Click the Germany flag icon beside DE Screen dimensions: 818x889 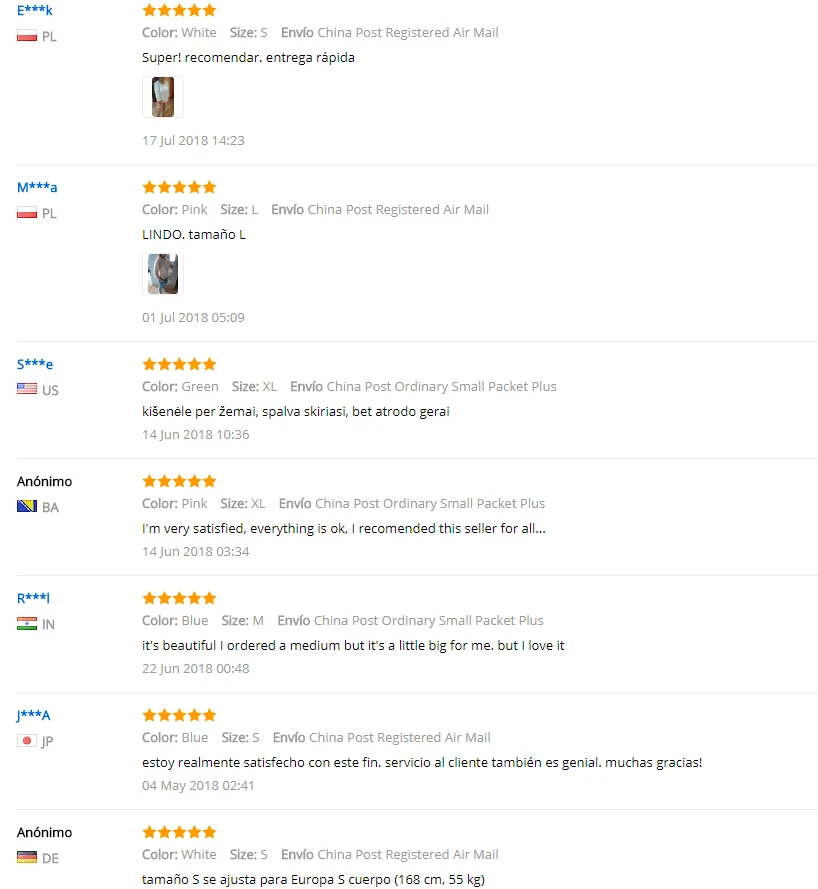point(27,857)
